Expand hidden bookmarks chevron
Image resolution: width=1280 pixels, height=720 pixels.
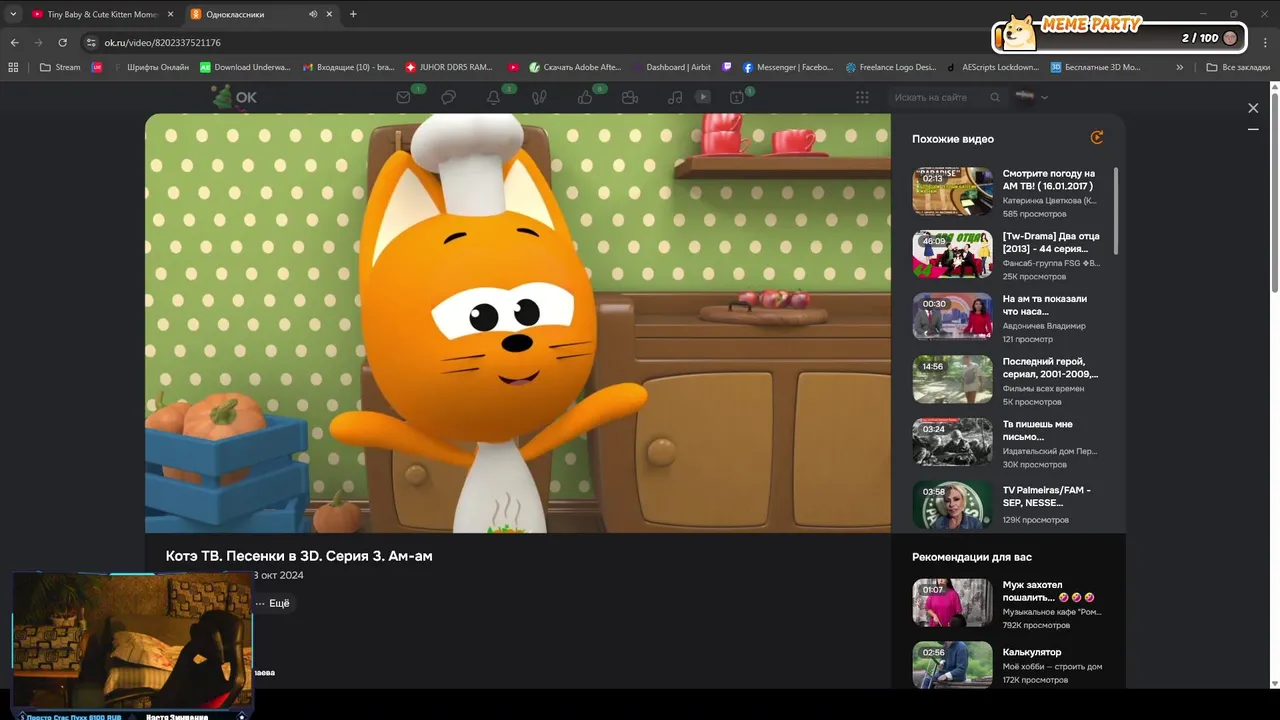tap(1180, 67)
